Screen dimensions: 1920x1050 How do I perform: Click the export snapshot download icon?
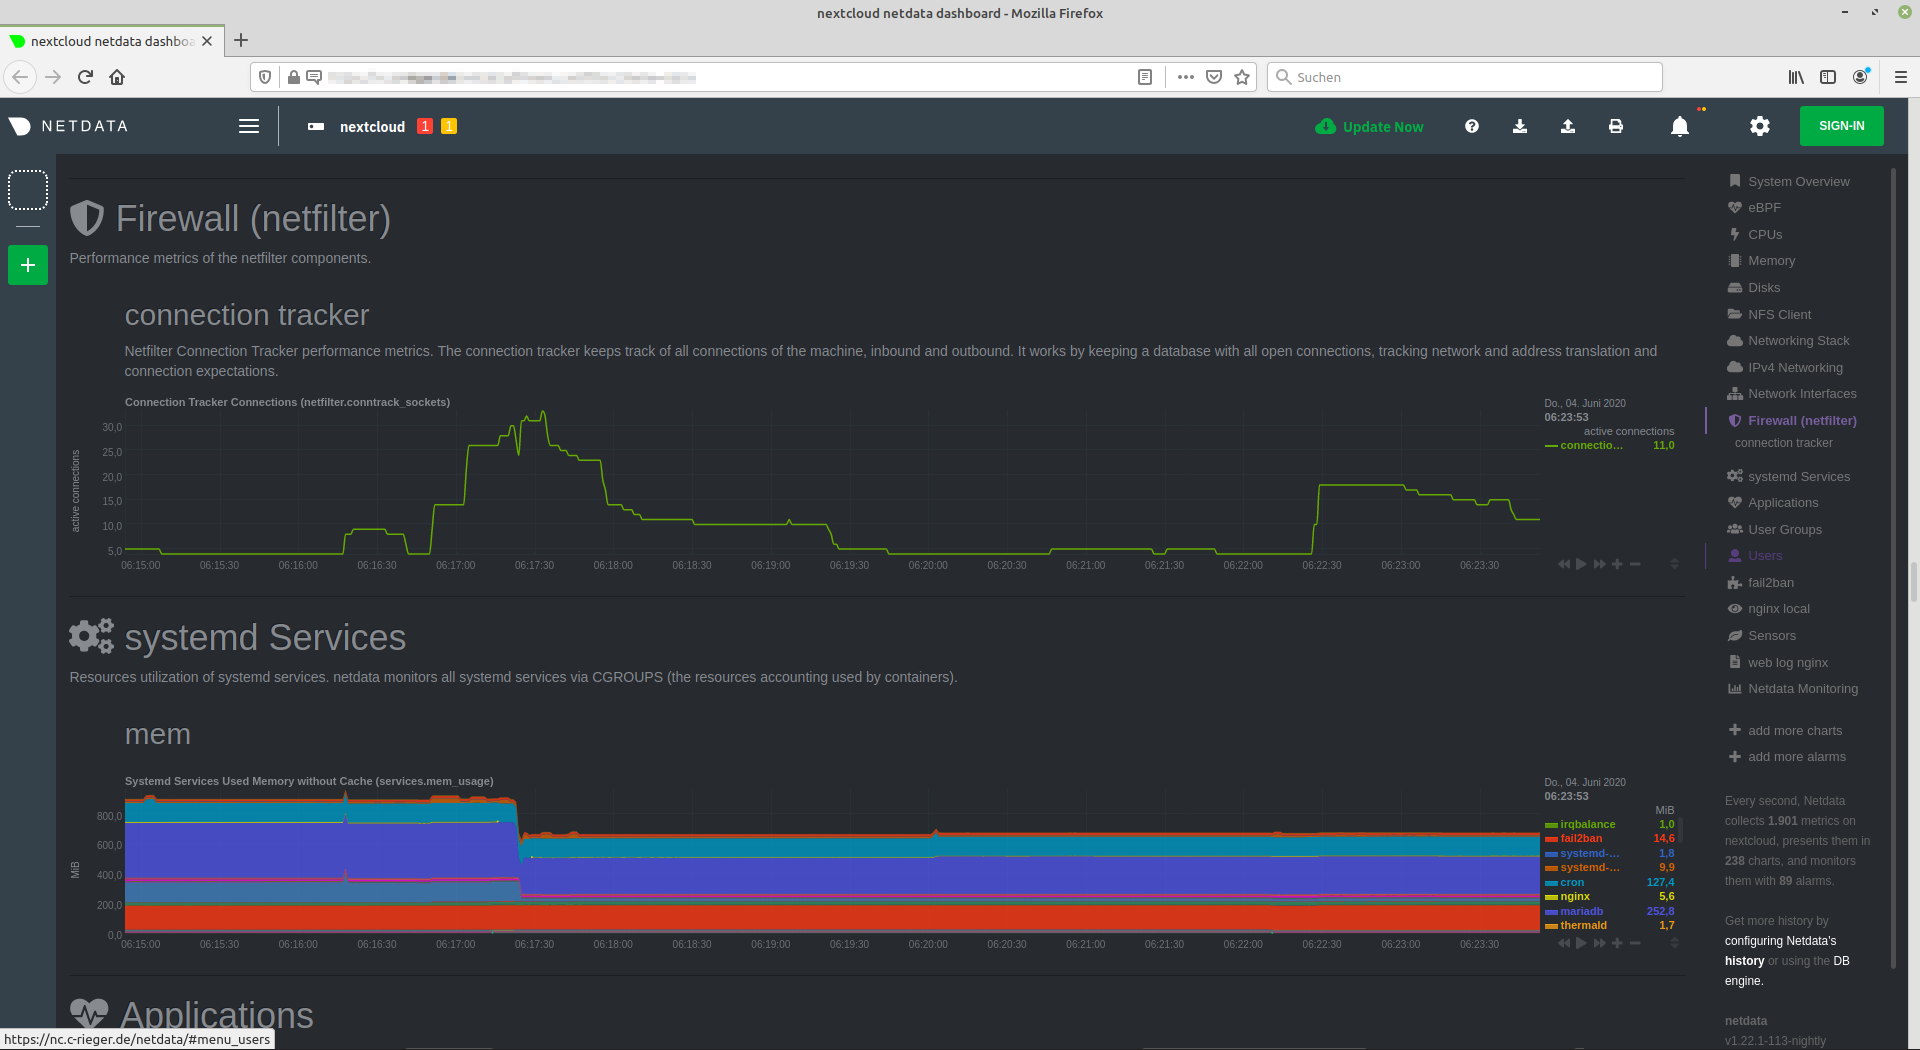pyautogui.click(x=1520, y=126)
